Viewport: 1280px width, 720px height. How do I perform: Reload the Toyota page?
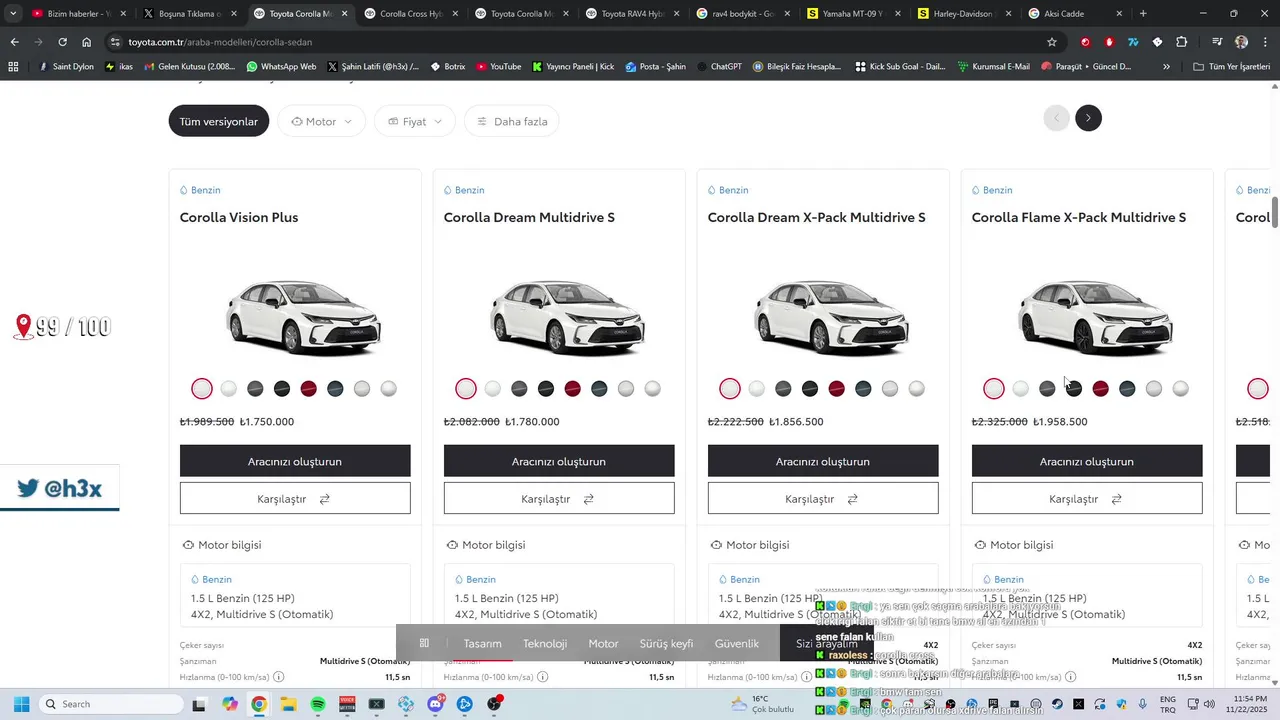(x=62, y=42)
